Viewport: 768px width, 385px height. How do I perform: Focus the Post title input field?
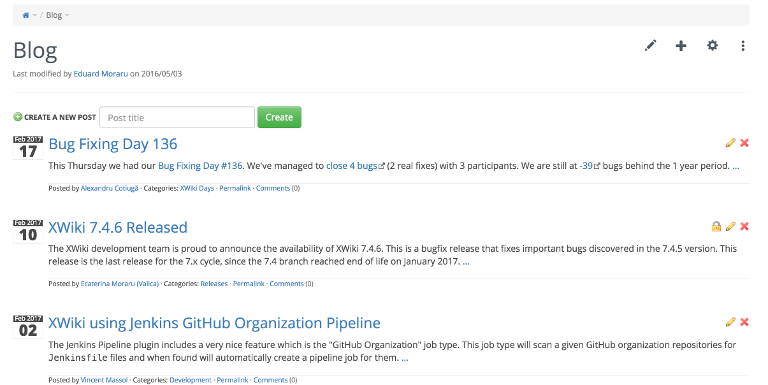[177, 117]
